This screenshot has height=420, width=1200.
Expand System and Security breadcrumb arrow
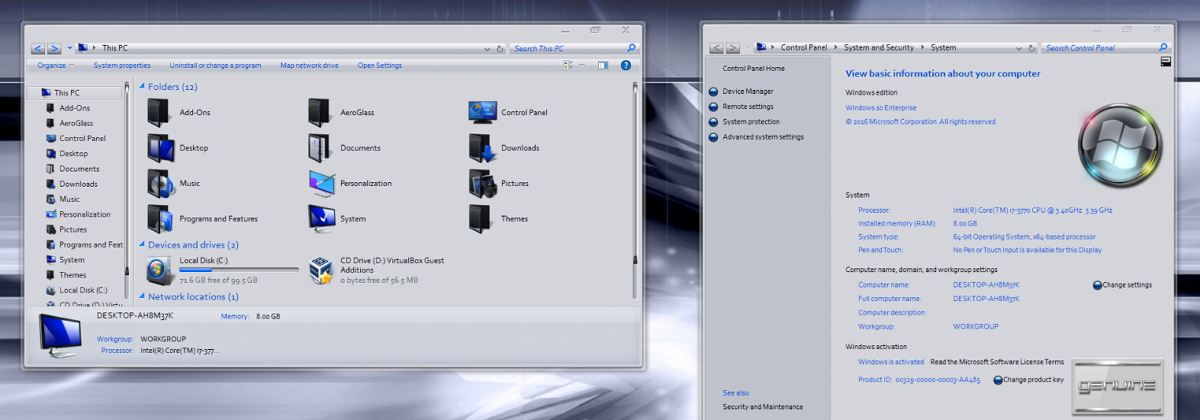[922, 47]
